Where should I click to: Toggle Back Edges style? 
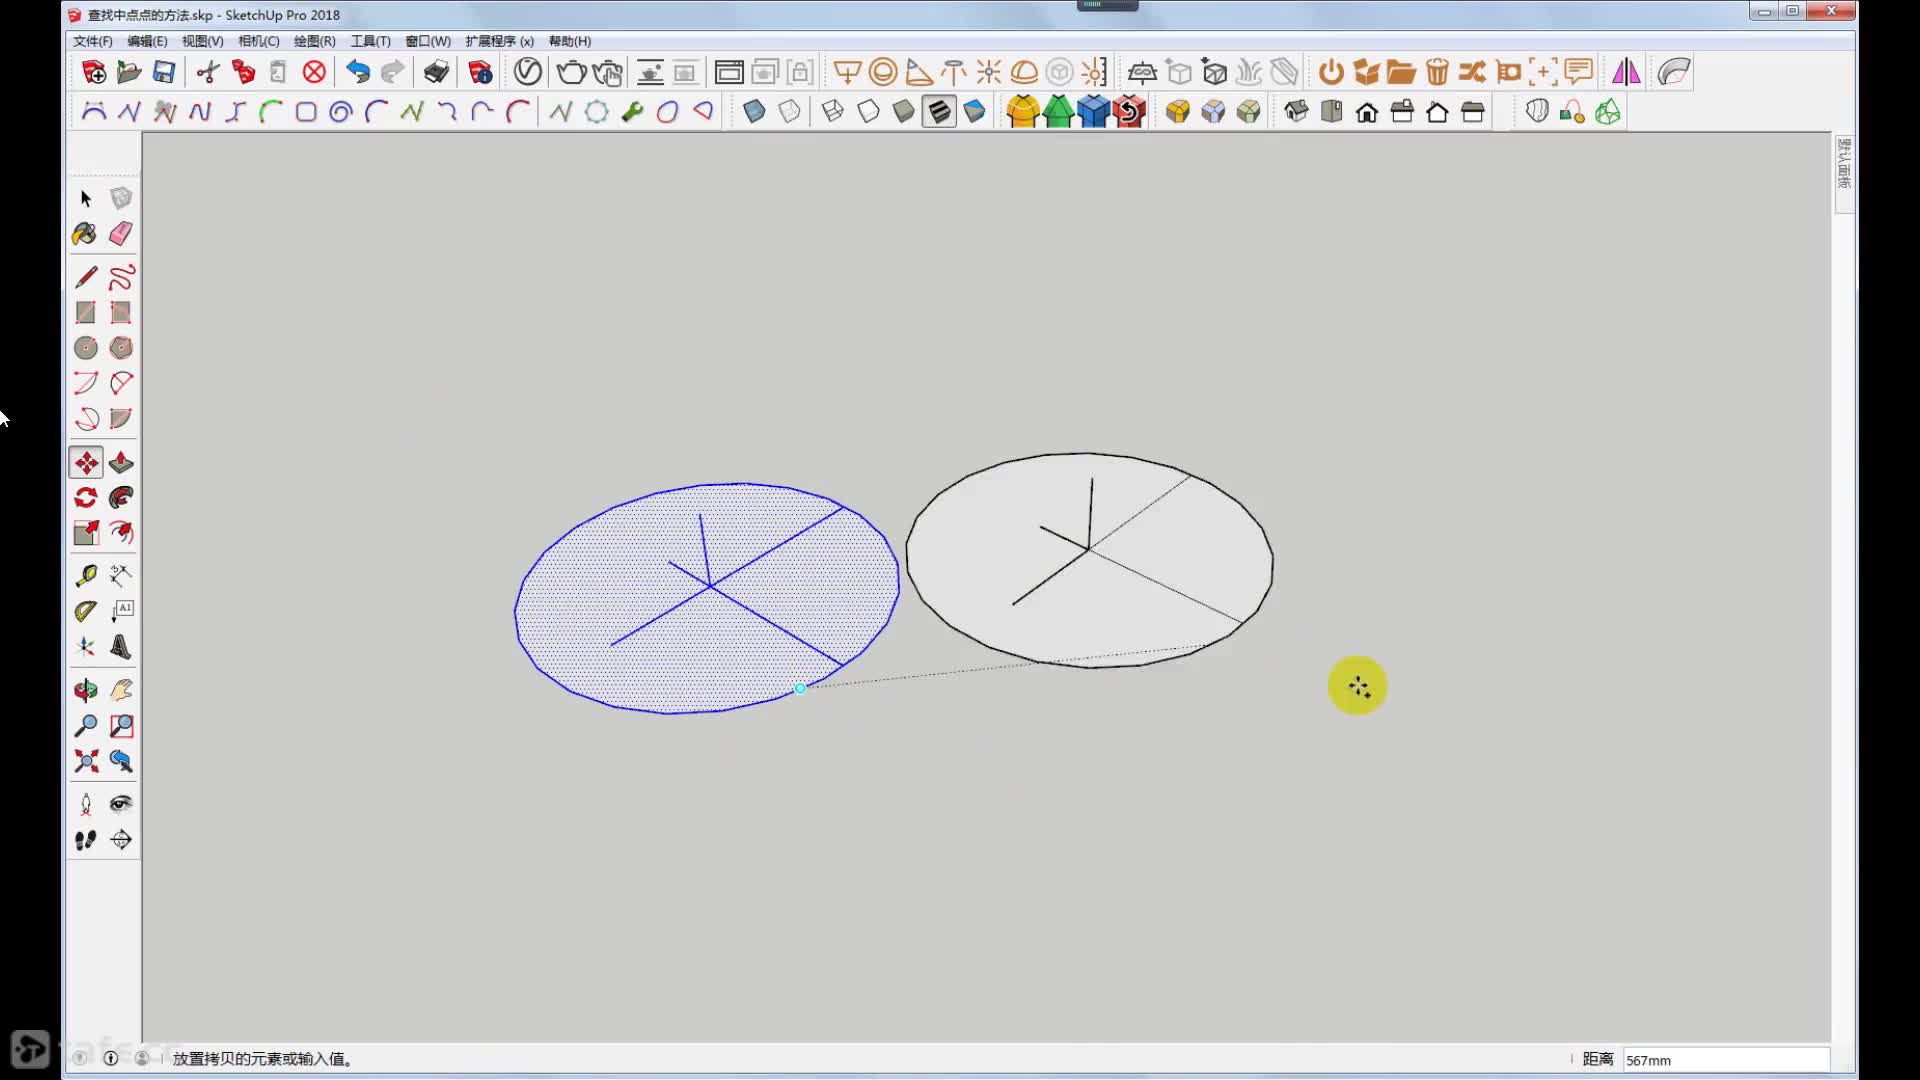[789, 112]
